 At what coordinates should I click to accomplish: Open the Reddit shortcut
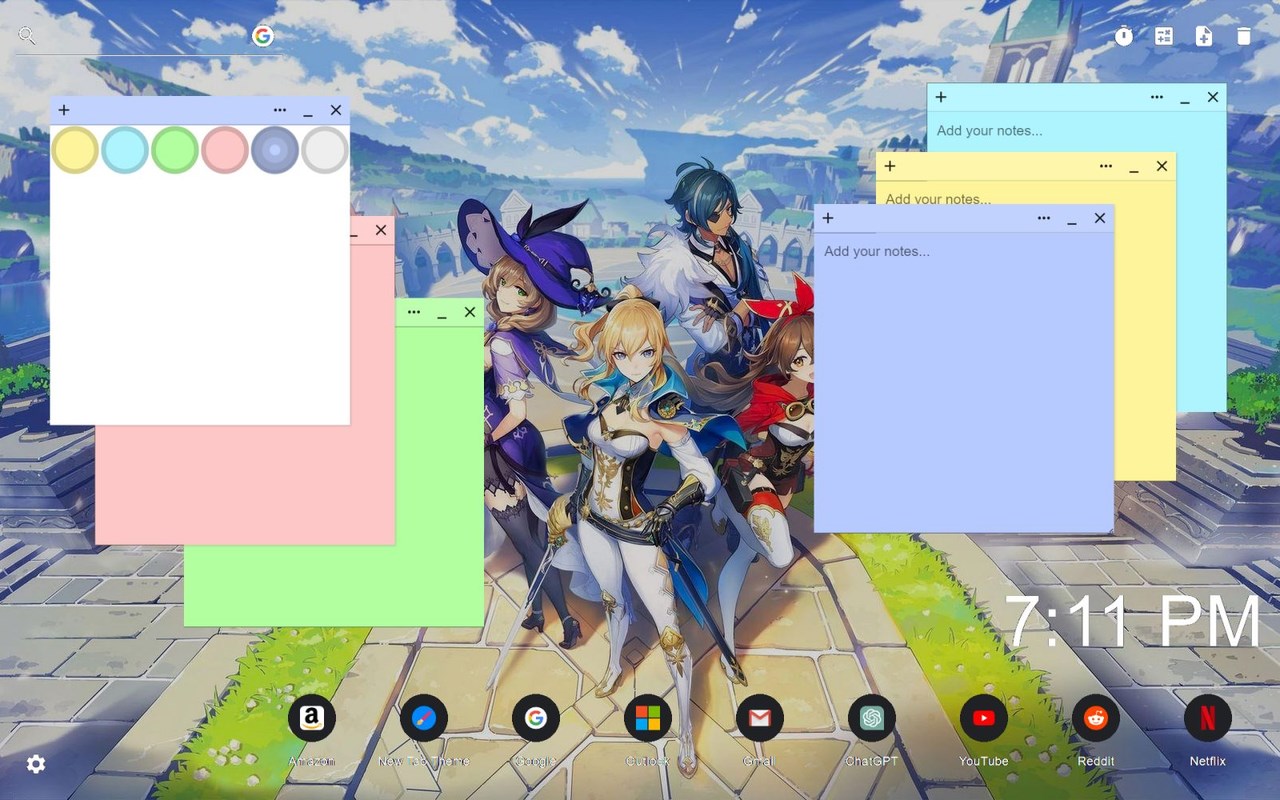click(1096, 718)
